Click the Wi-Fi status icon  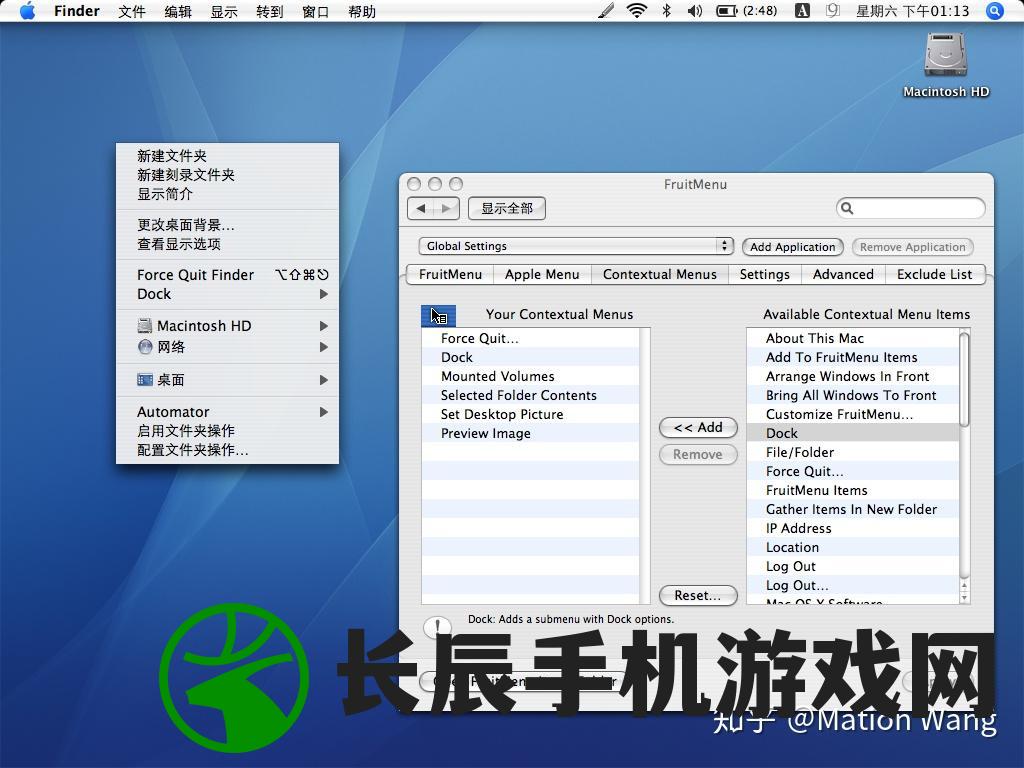tap(637, 10)
